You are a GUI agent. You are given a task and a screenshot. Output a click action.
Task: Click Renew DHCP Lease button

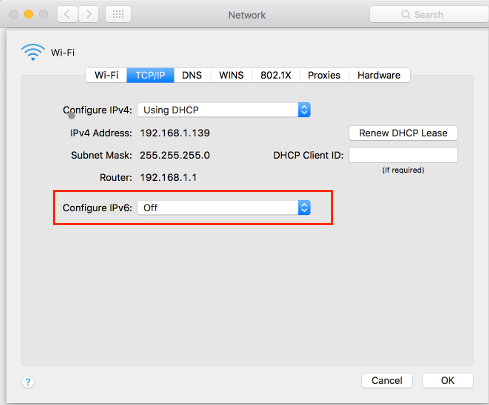tap(403, 133)
